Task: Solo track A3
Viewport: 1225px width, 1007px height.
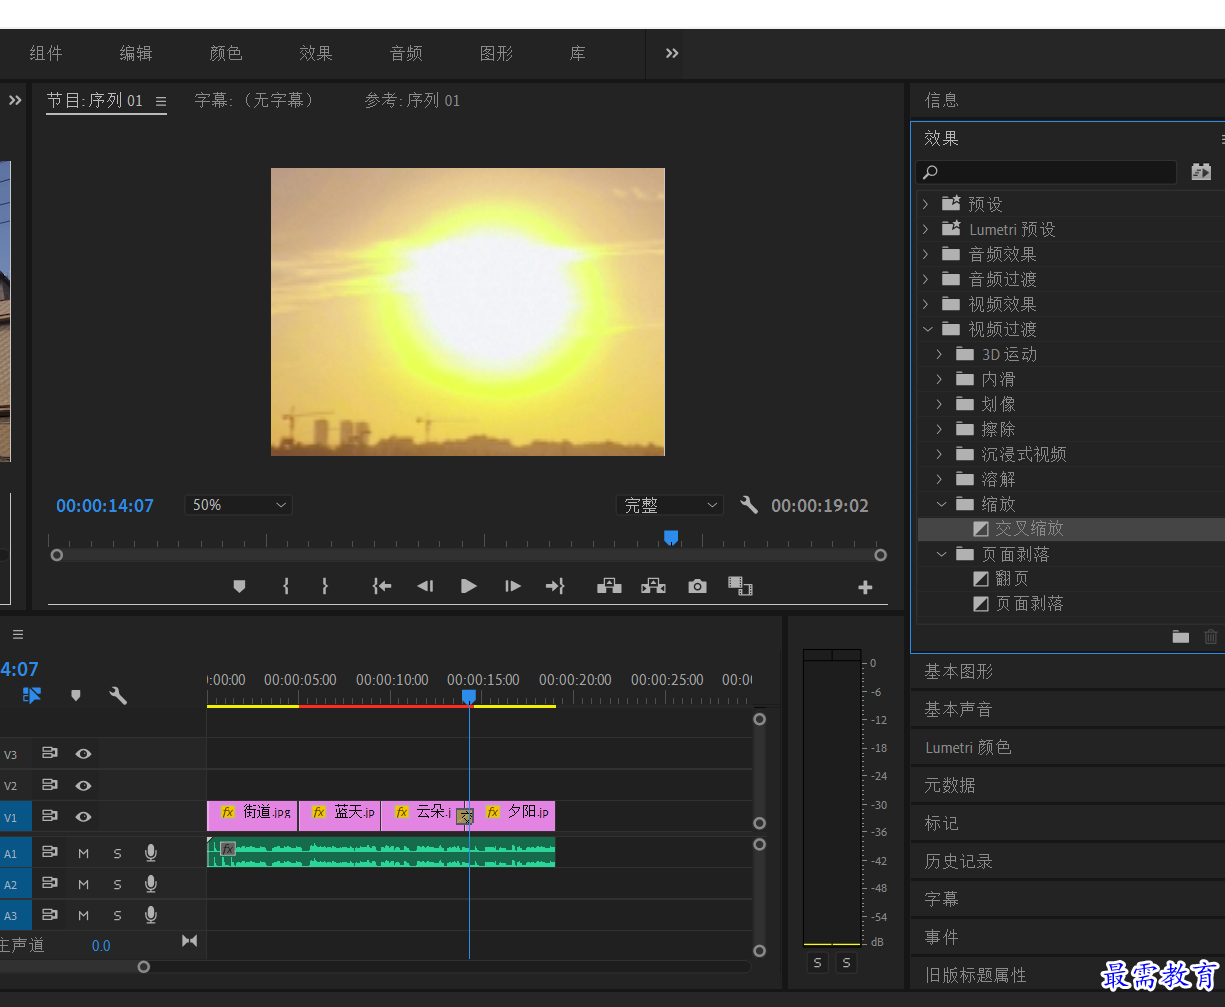Action: 117,915
